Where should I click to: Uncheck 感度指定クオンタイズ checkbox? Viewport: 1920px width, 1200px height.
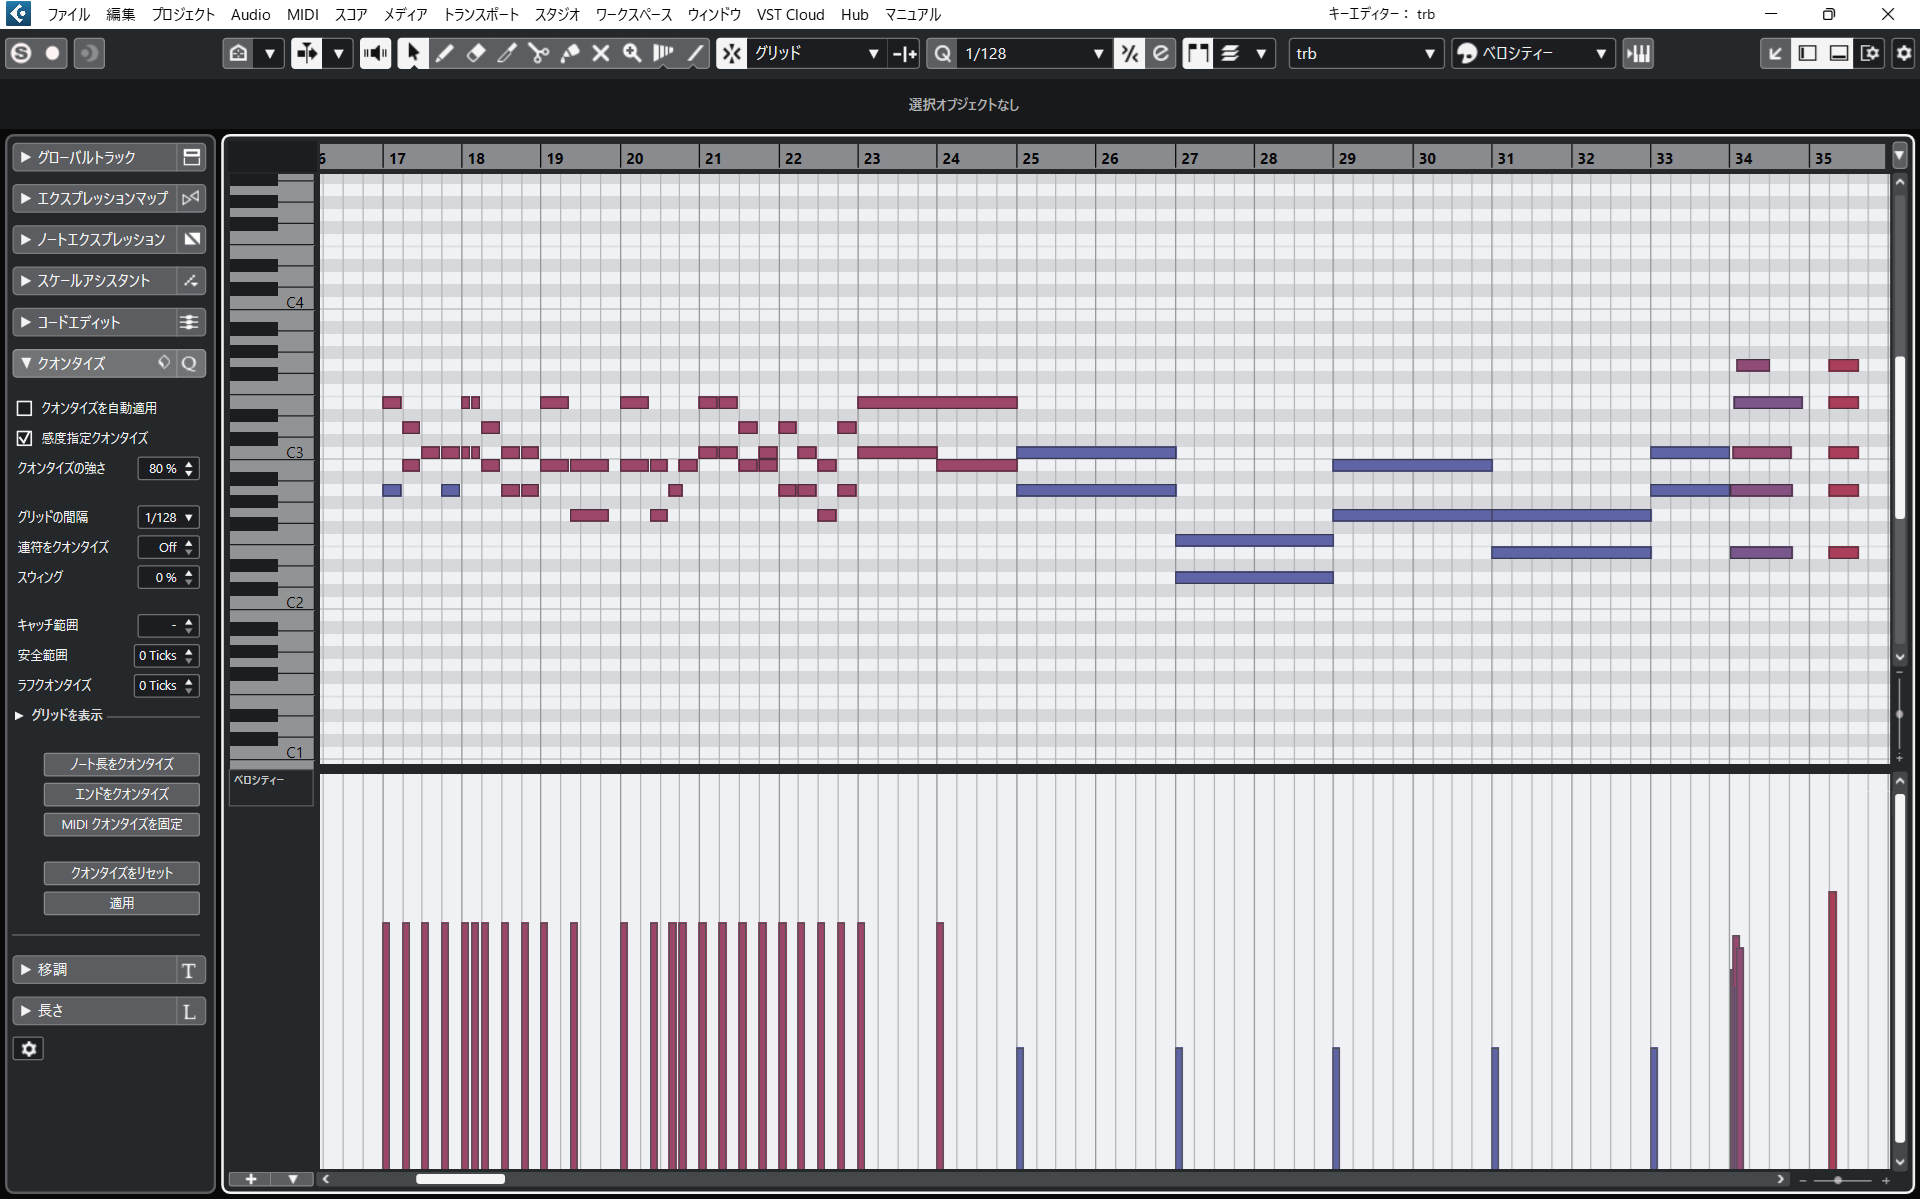coord(25,438)
